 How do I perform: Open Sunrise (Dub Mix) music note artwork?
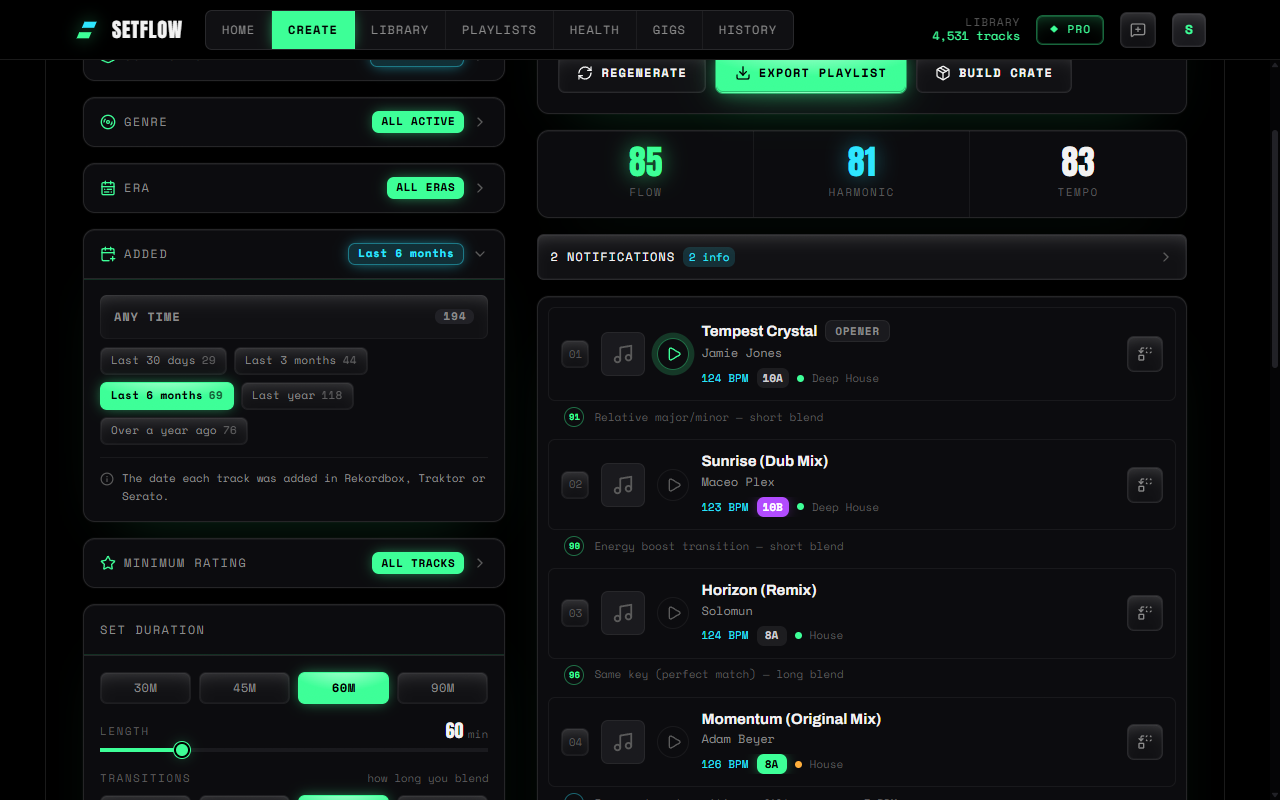coord(623,485)
